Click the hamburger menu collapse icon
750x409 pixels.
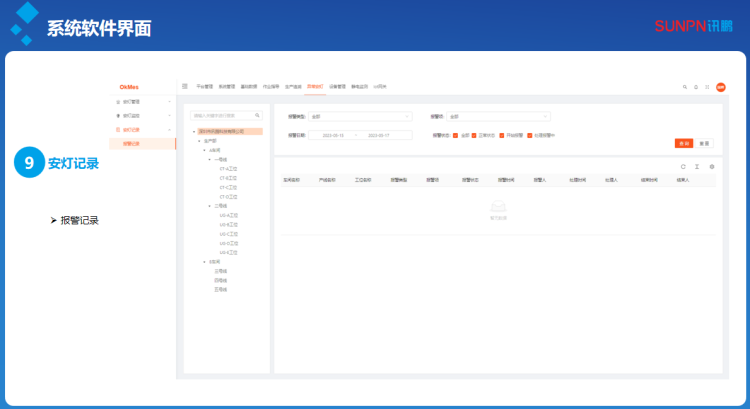[x=185, y=87]
